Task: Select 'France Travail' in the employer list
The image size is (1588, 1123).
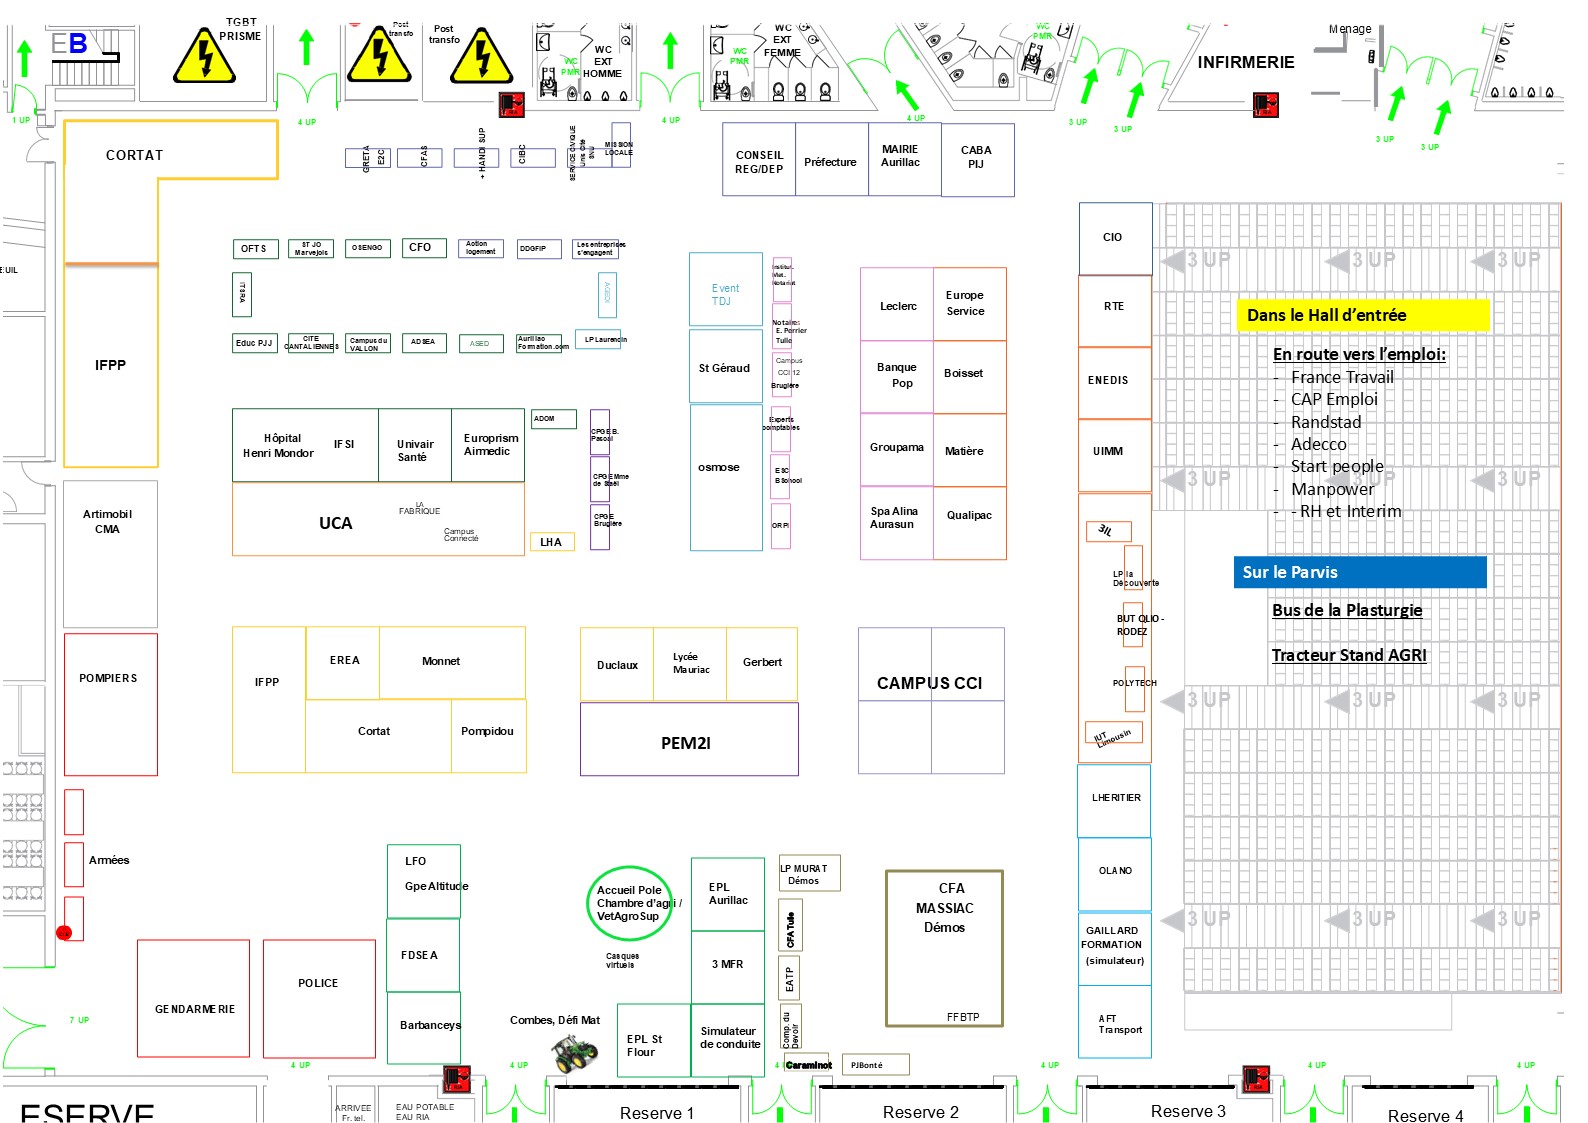Action: coord(1342,377)
